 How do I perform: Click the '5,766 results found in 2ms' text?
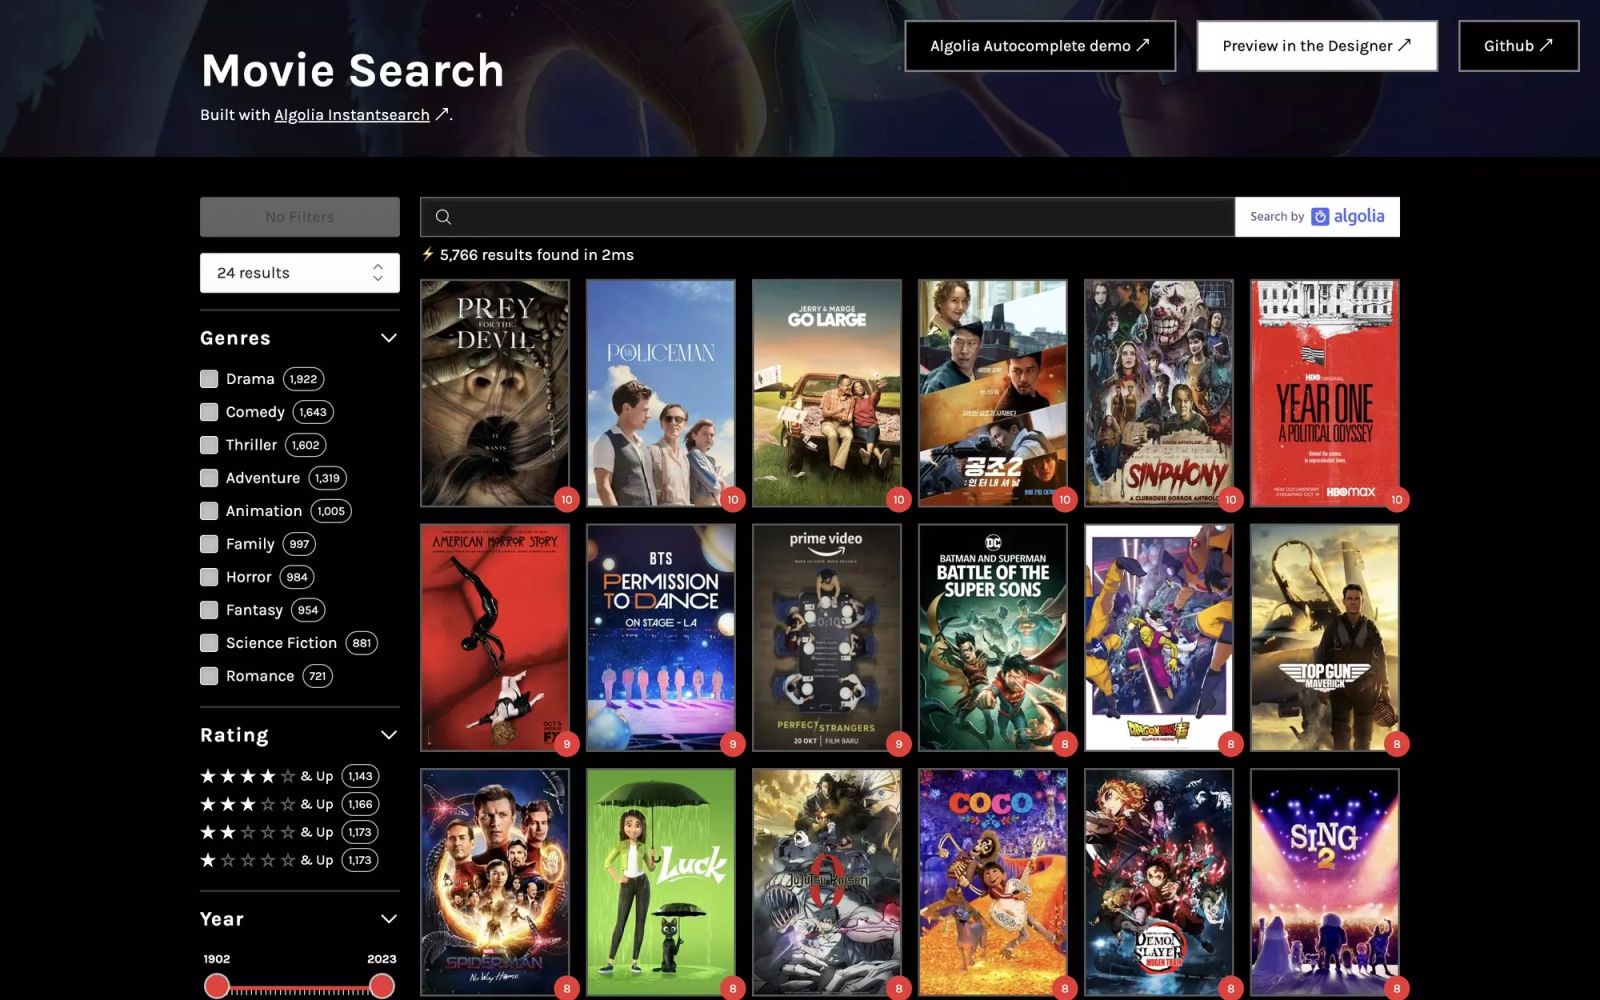click(537, 255)
